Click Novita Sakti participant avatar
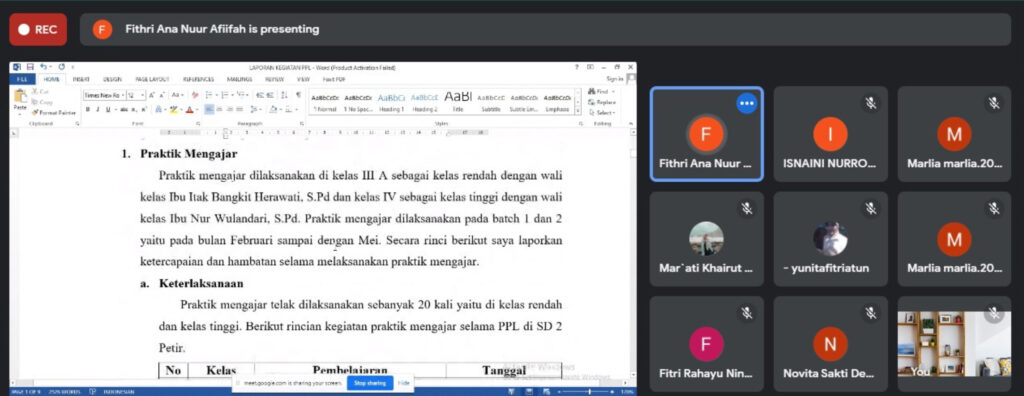This screenshot has width=1024, height=396. (x=830, y=344)
